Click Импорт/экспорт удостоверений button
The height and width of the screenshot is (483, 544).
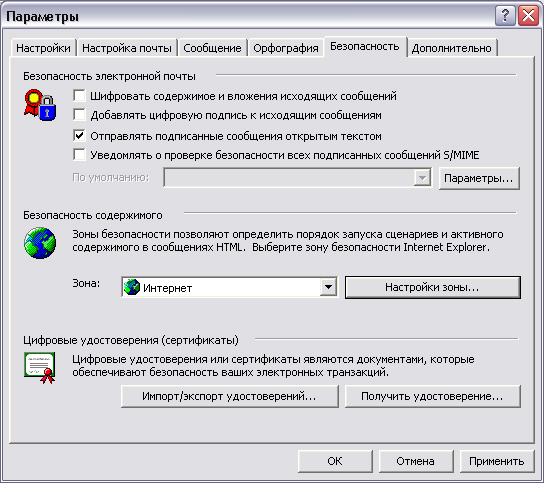point(229,396)
